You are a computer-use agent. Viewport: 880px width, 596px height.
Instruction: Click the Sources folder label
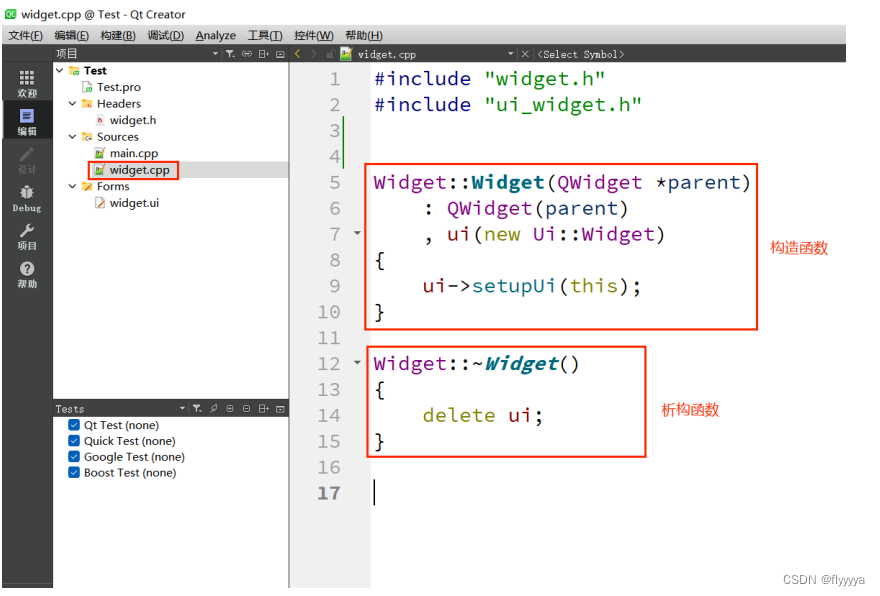[x=117, y=136]
